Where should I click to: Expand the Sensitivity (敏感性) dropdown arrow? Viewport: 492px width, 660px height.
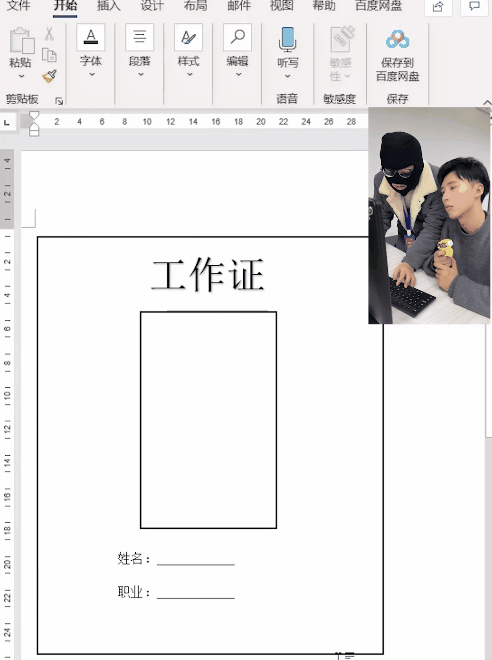(348, 76)
